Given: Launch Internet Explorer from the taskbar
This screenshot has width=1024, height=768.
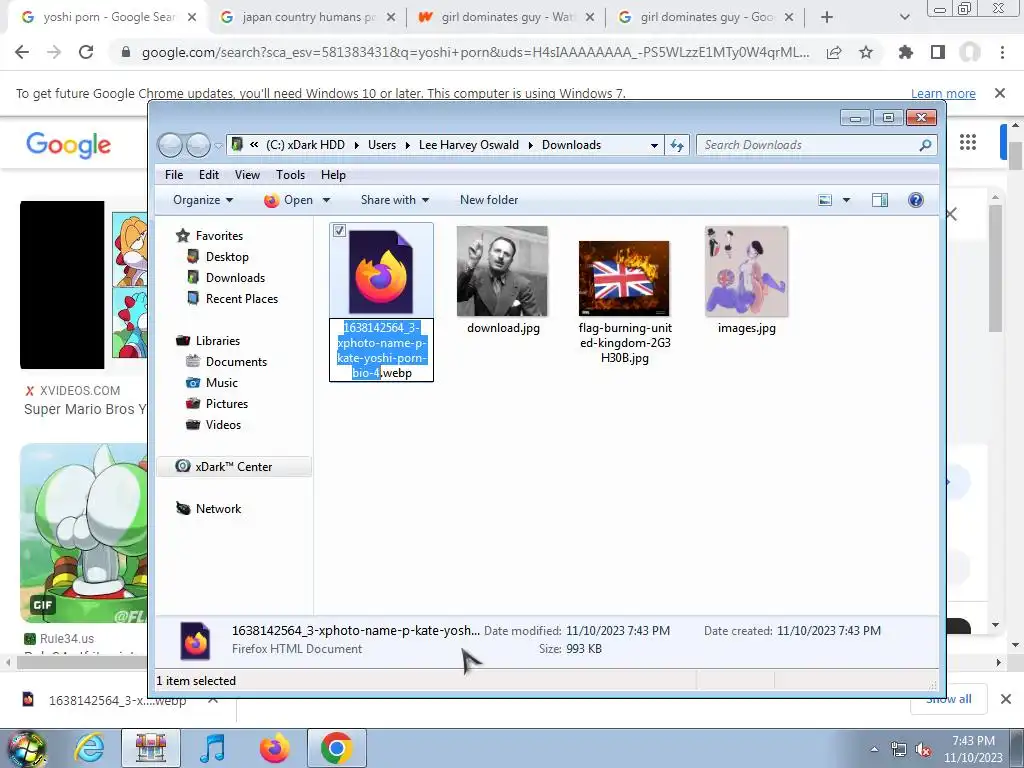Looking at the screenshot, I should coord(89,748).
